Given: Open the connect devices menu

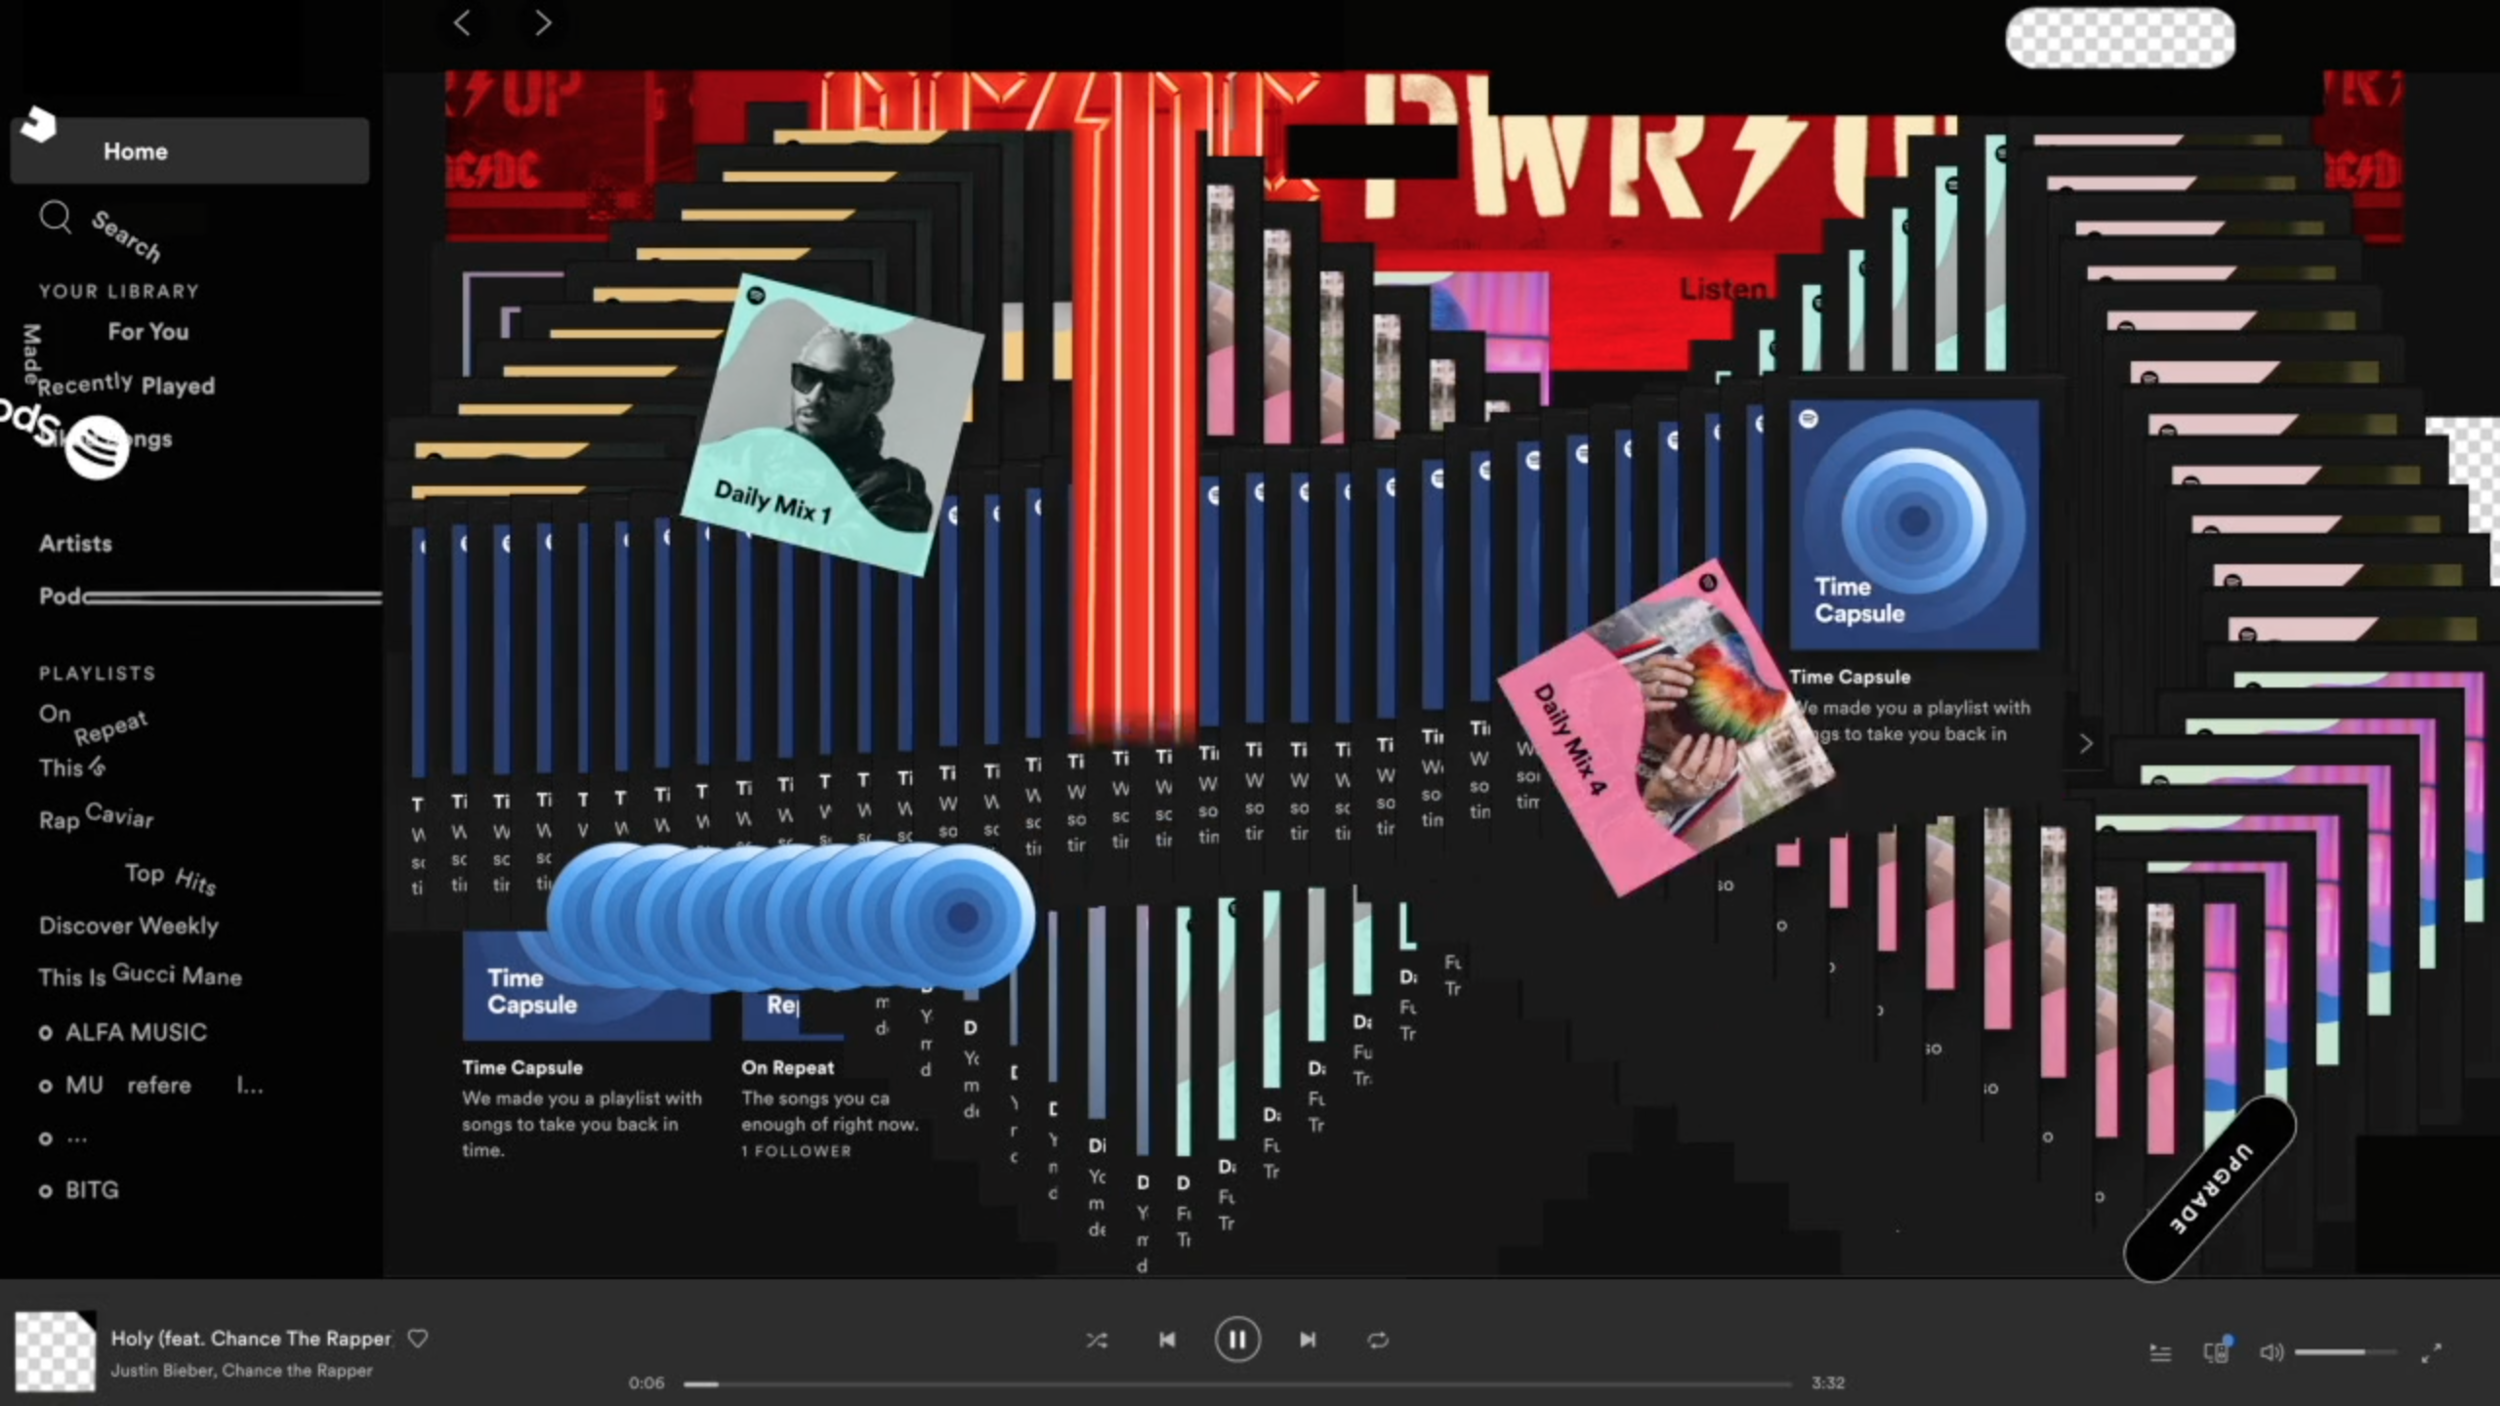Looking at the screenshot, I should point(2216,1352).
